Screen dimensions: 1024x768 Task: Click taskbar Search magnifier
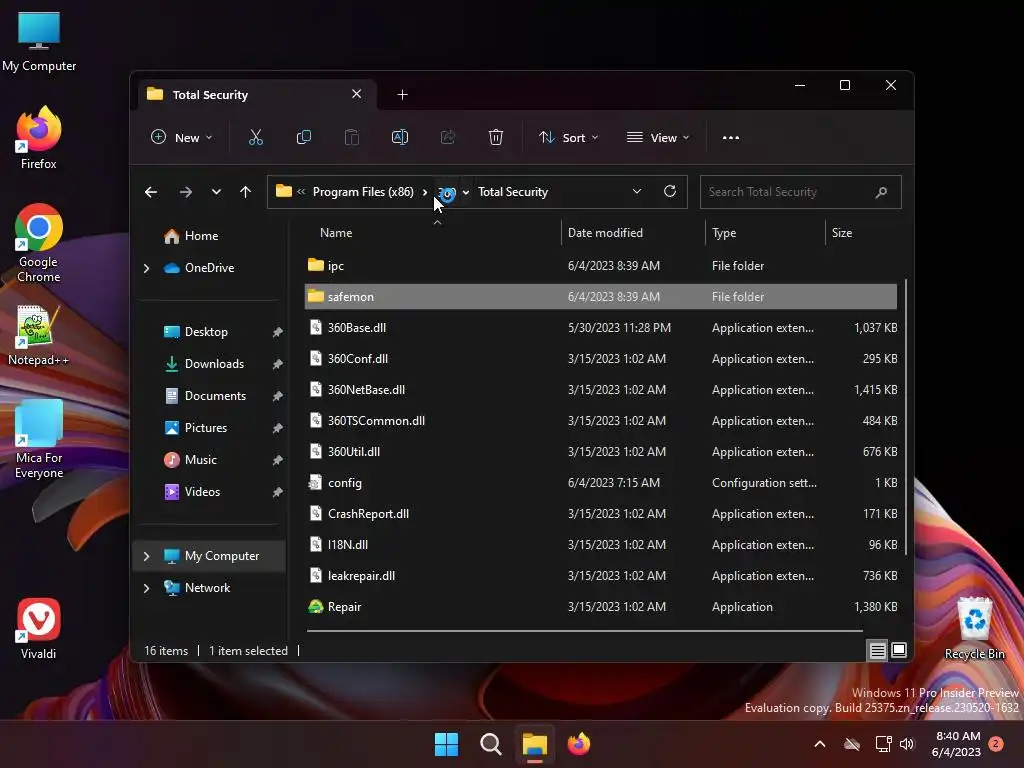click(490, 744)
